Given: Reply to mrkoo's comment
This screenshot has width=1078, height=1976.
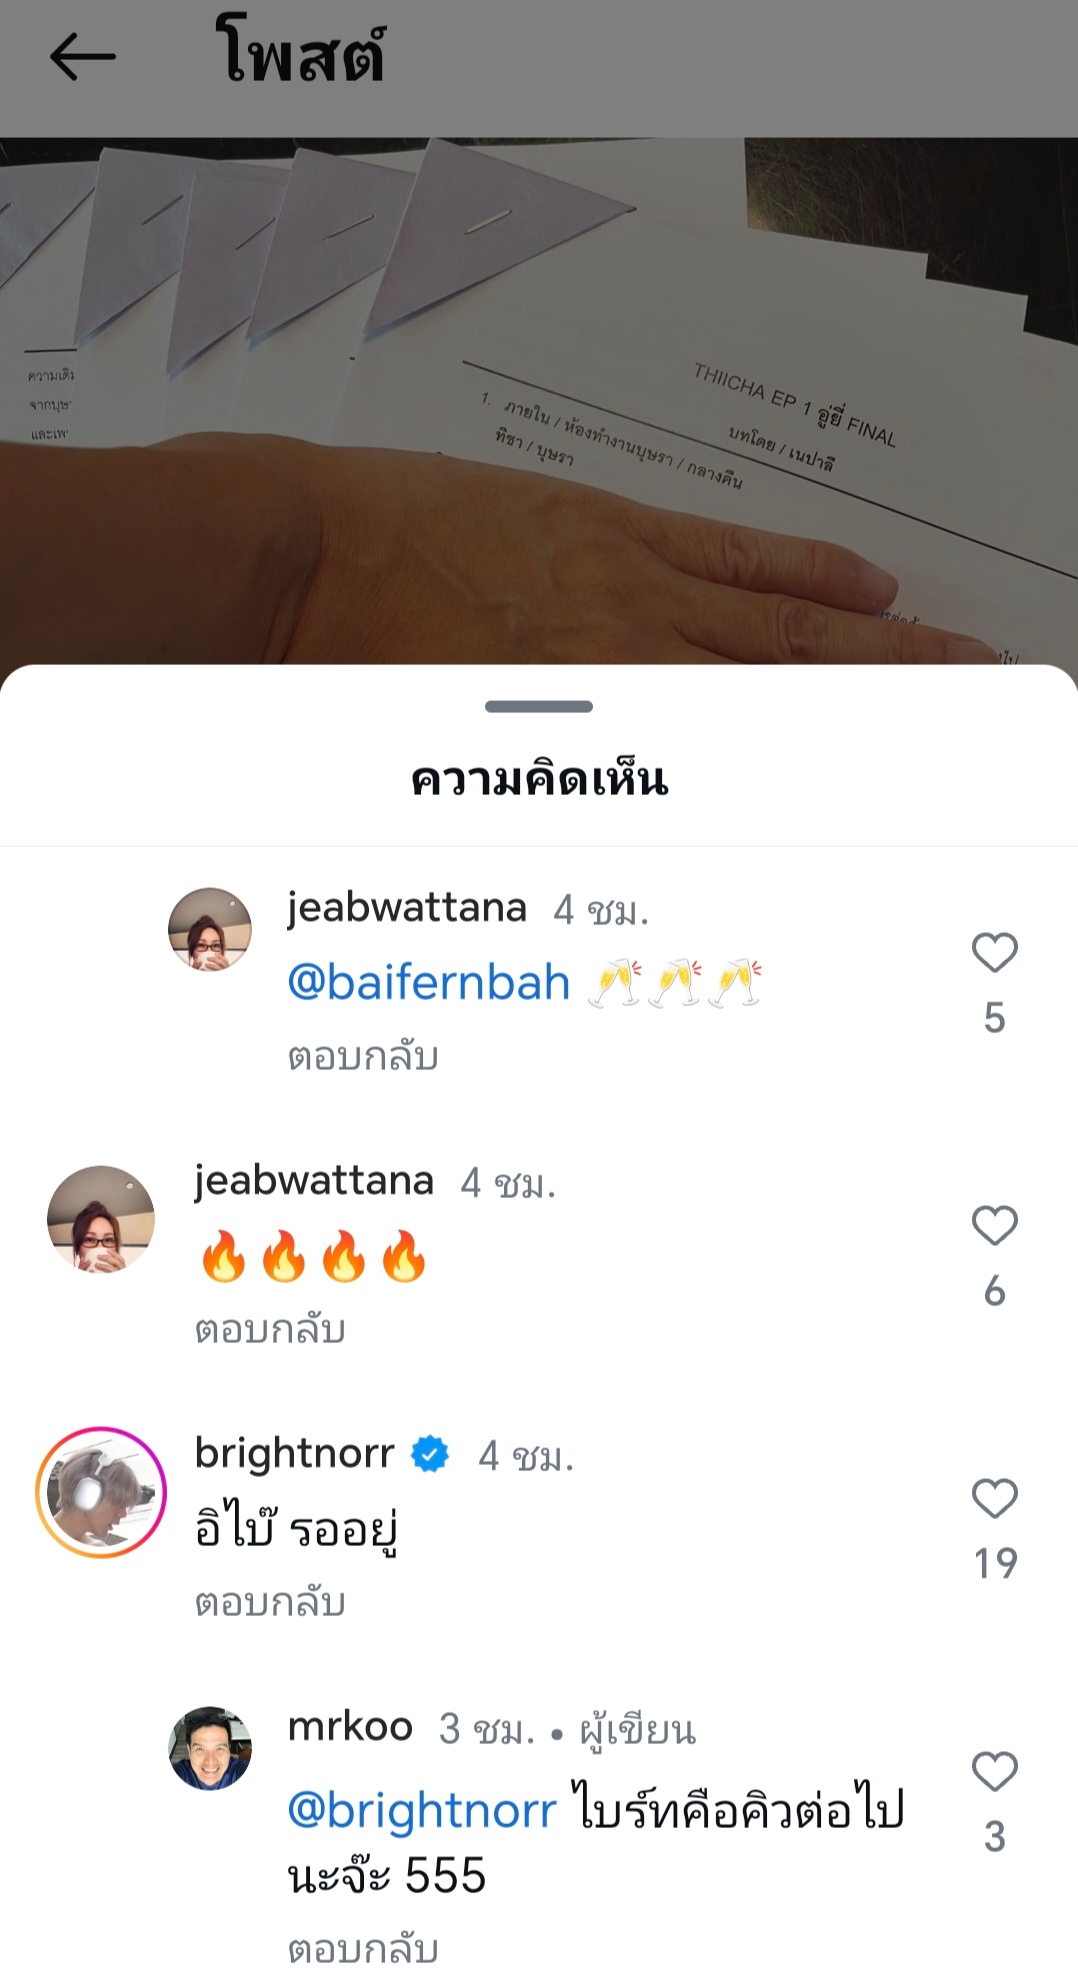Looking at the screenshot, I should [x=363, y=1949].
